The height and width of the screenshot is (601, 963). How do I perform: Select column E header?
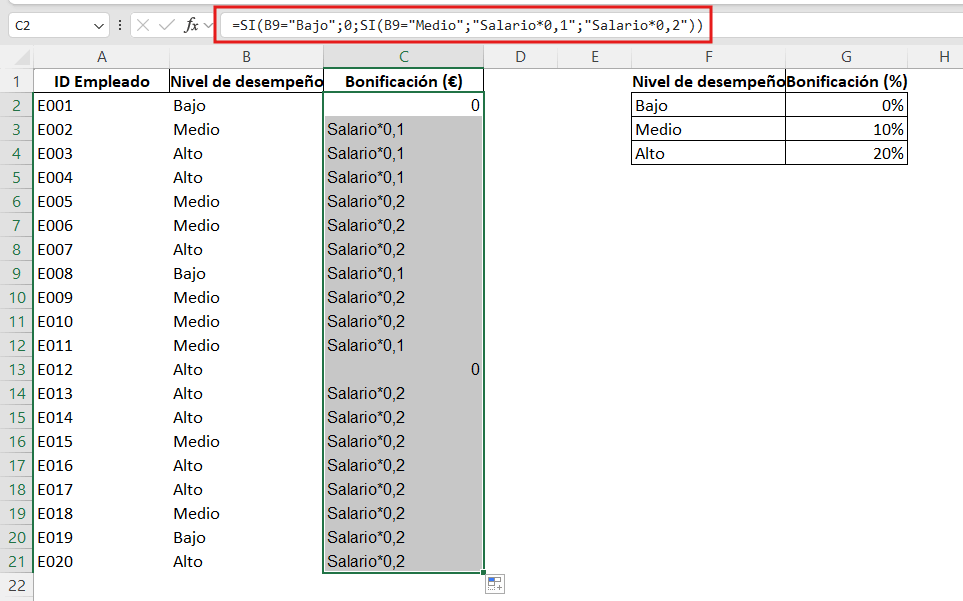[x=595, y=57]
